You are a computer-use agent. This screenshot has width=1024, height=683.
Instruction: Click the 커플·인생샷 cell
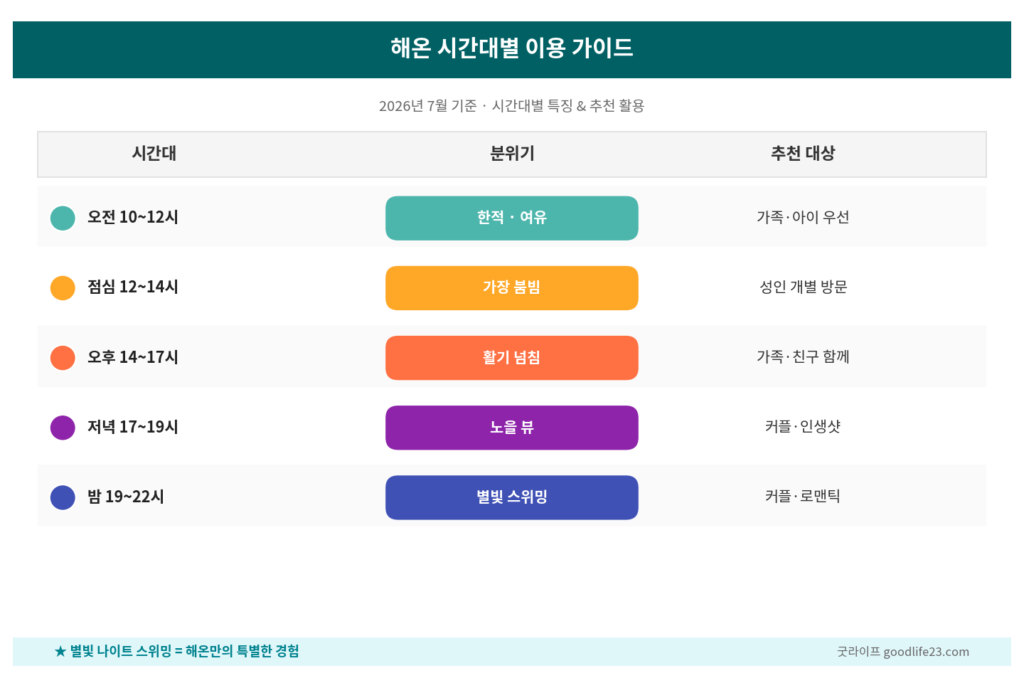click(803, 427)
